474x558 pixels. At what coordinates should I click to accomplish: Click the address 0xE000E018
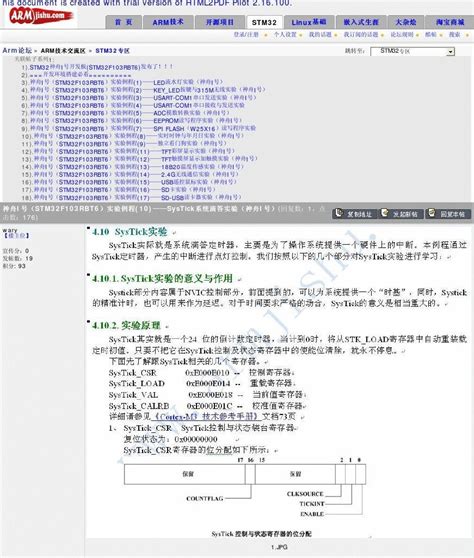[x=210, y=395]
